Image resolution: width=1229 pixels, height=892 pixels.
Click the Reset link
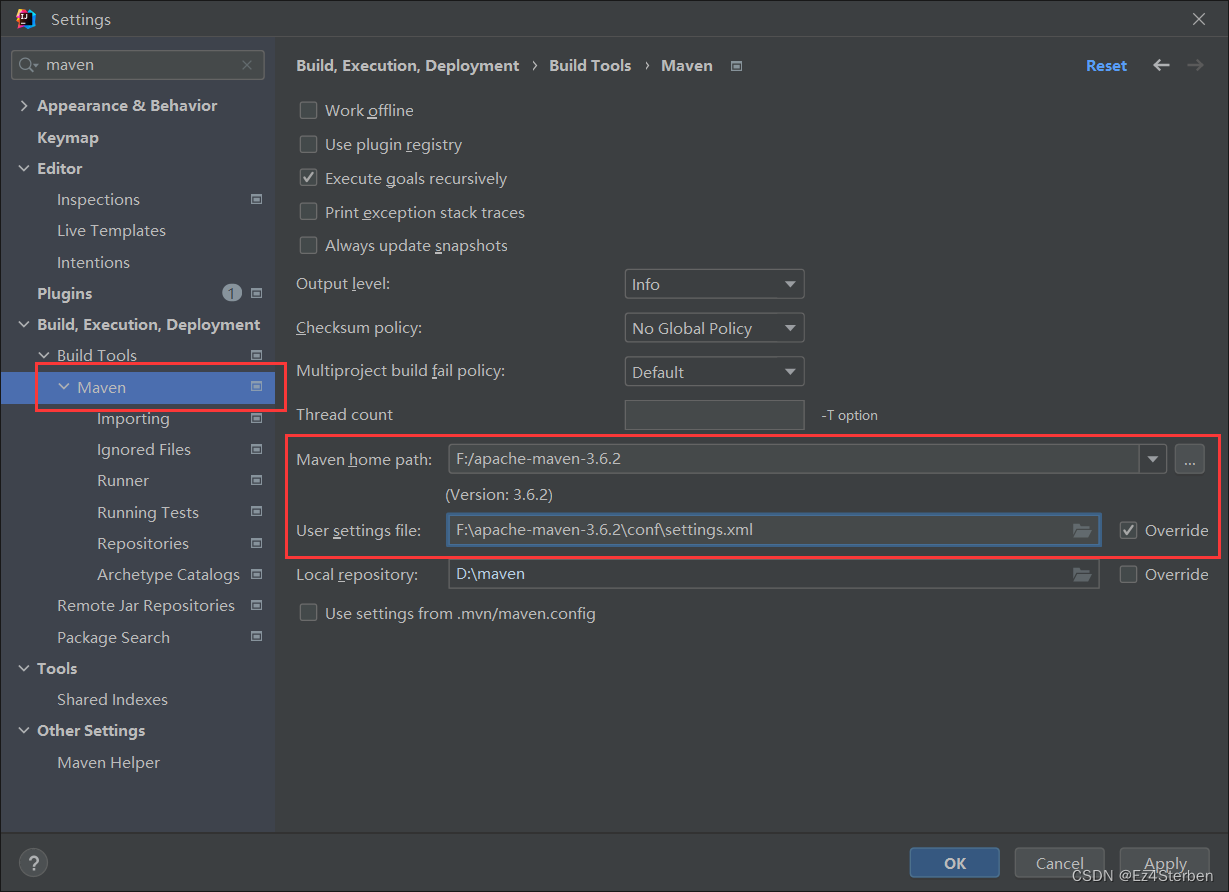tap(1106, 65)
